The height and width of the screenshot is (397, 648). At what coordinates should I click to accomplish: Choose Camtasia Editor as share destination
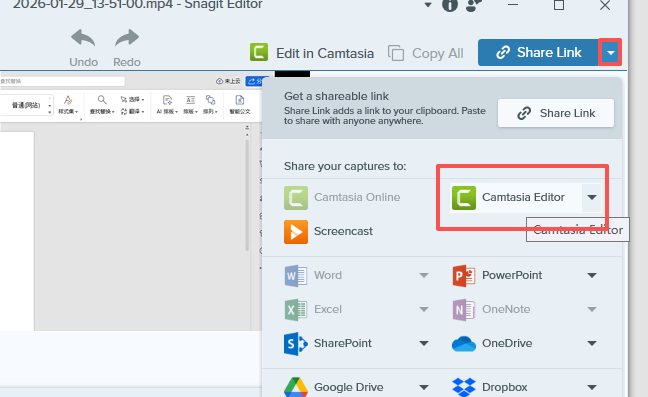click(515, 197)
